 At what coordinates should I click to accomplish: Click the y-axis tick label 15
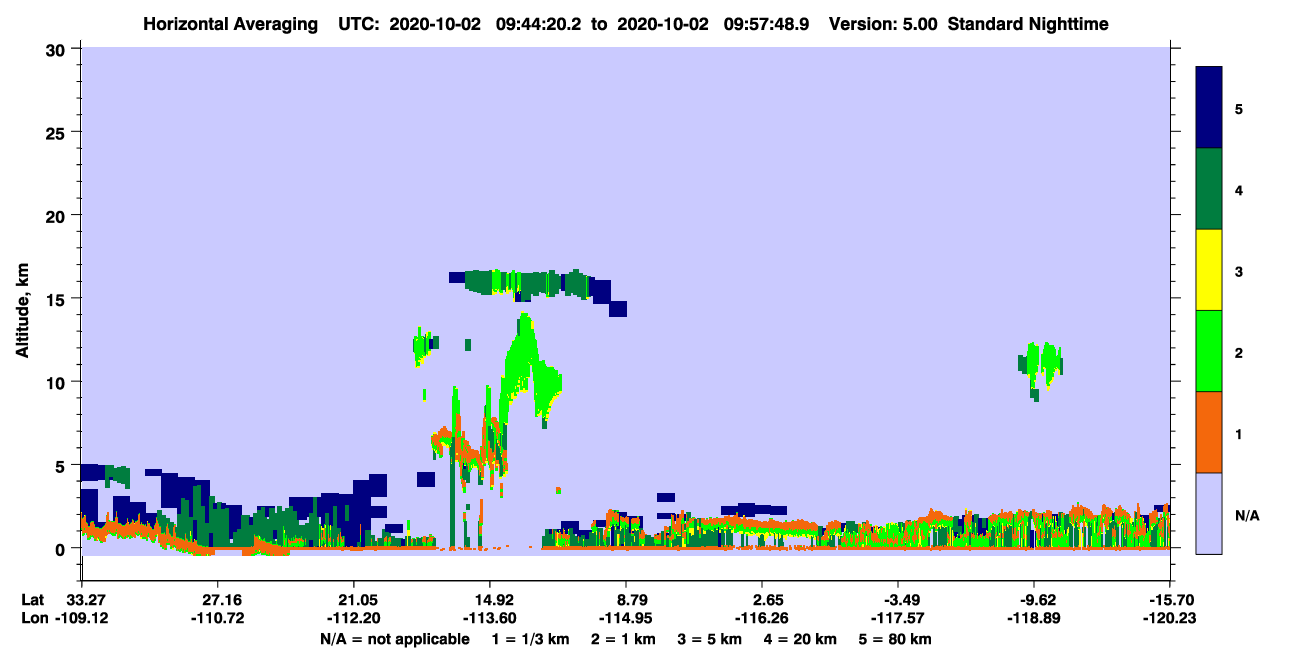click(x=58, y=299)
